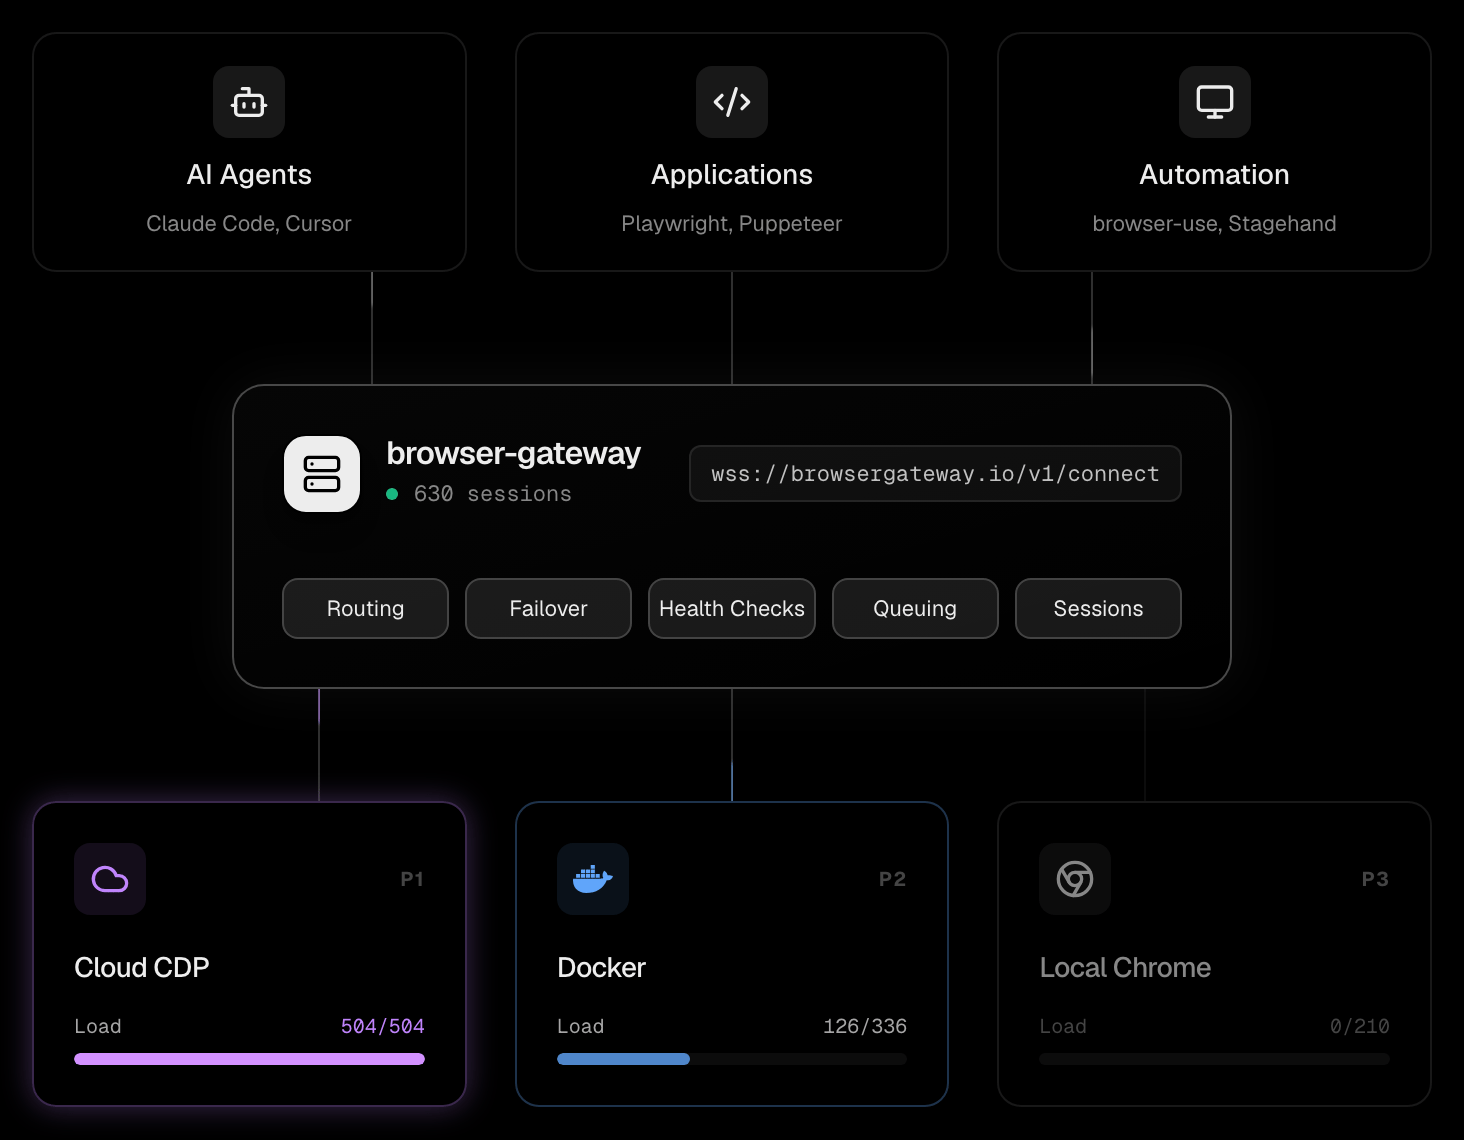Click the Automation monitor icon

(1215, 102)
